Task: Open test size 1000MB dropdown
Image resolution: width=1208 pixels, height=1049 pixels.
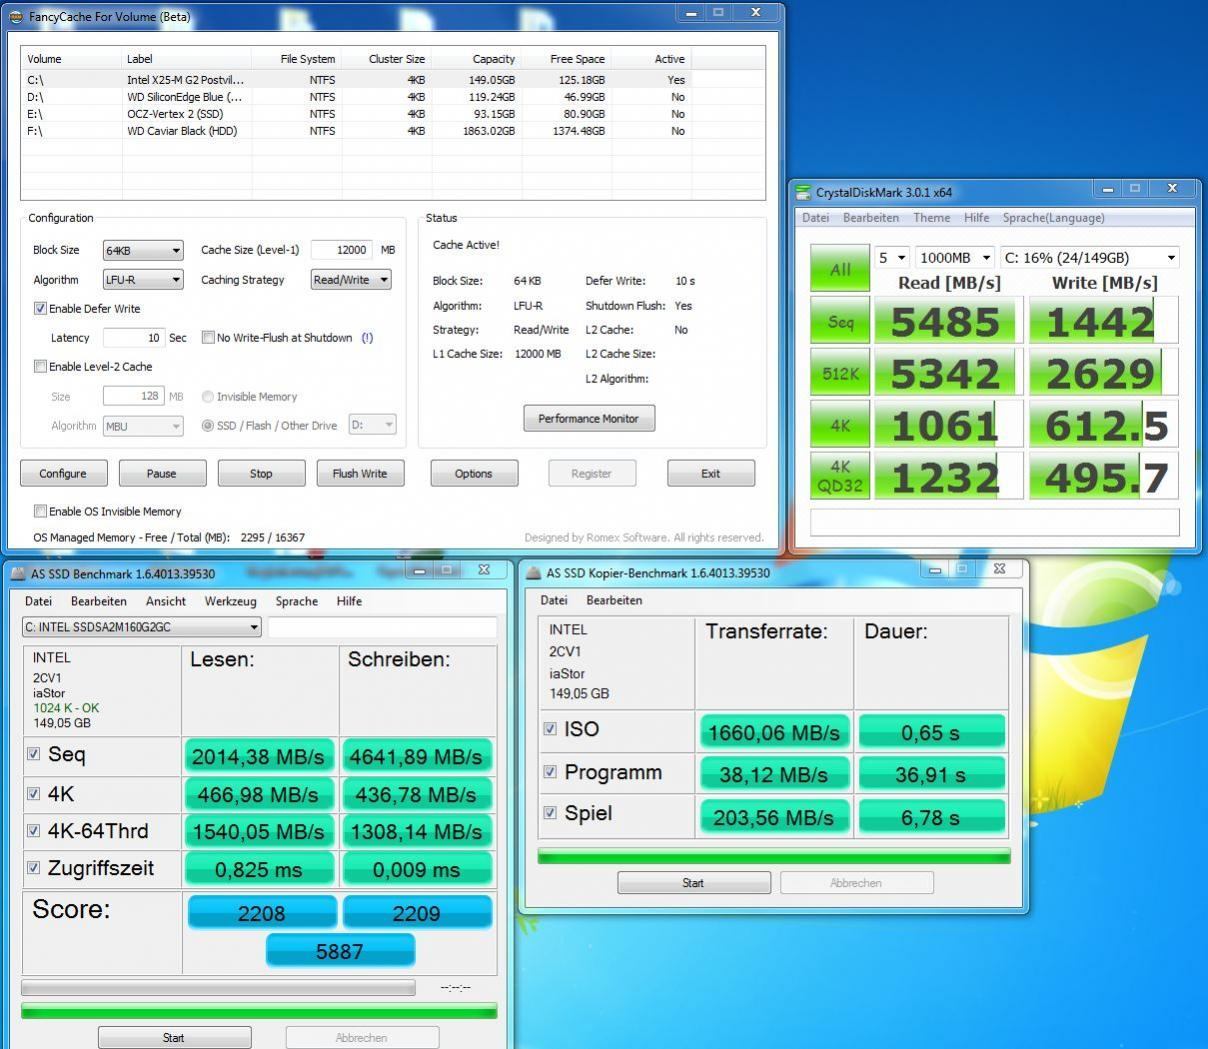Action: (955, 257)
